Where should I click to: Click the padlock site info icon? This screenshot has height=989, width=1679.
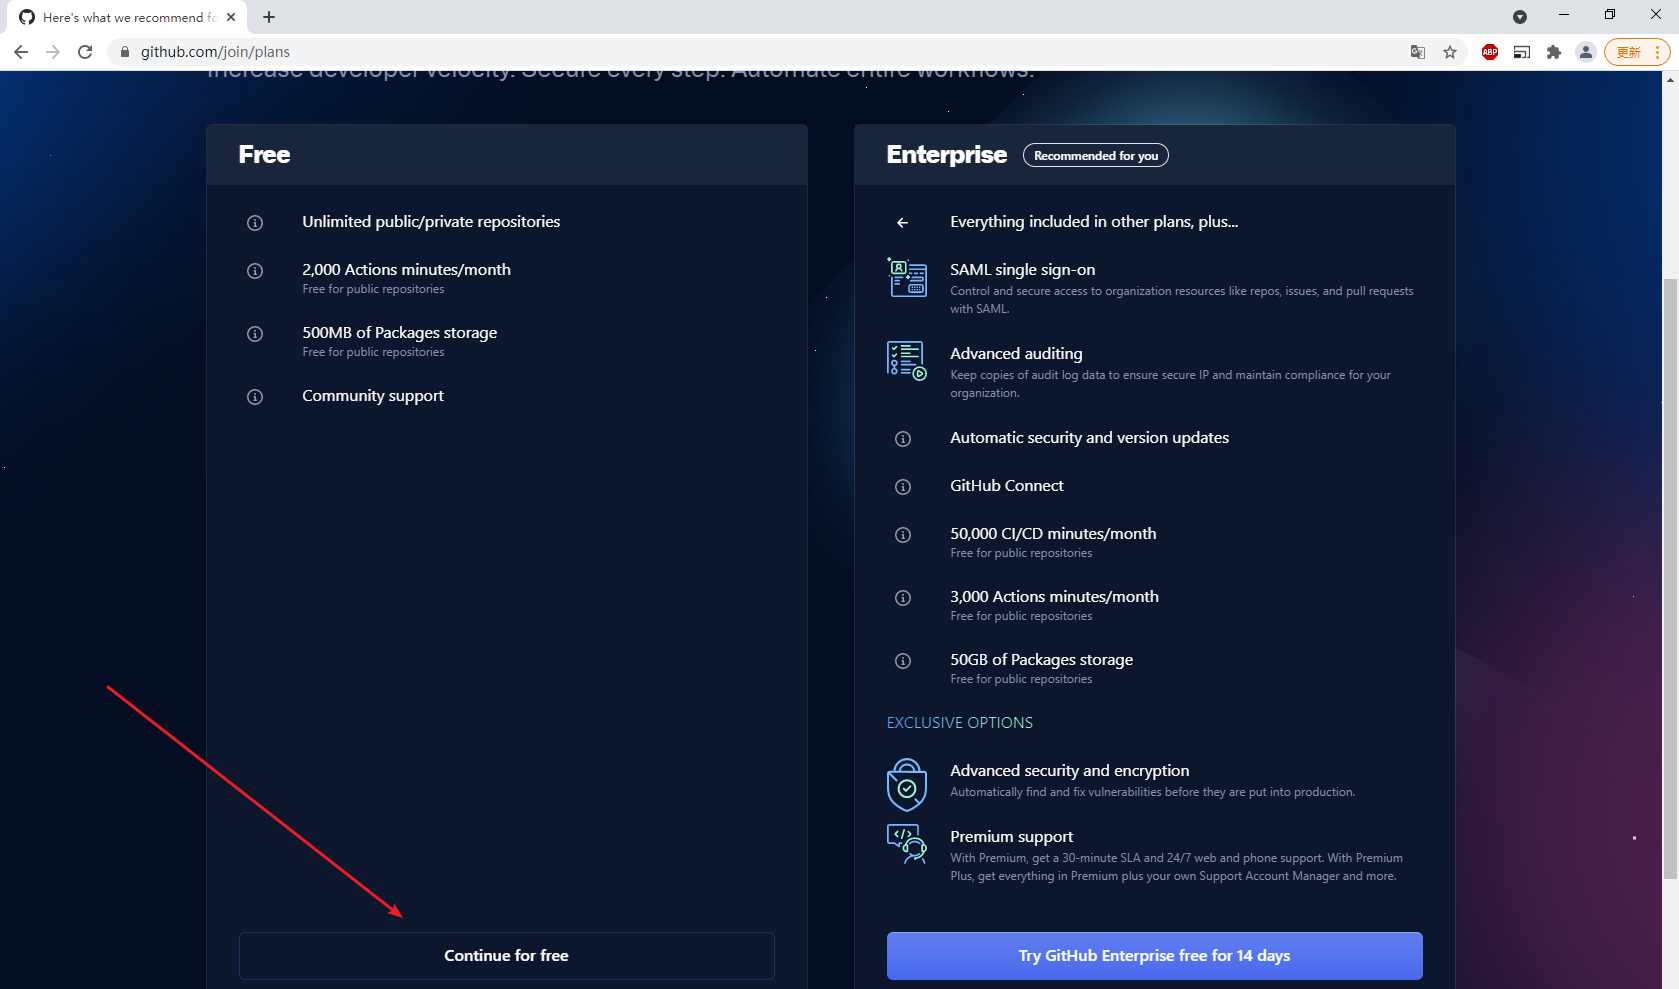[125, 52]
